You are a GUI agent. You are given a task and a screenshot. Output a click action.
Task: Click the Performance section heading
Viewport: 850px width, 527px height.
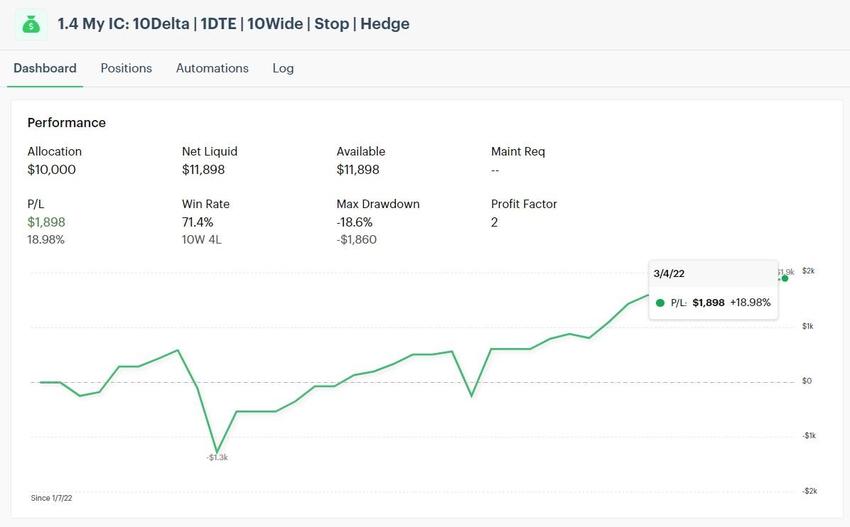pos(66,123)
